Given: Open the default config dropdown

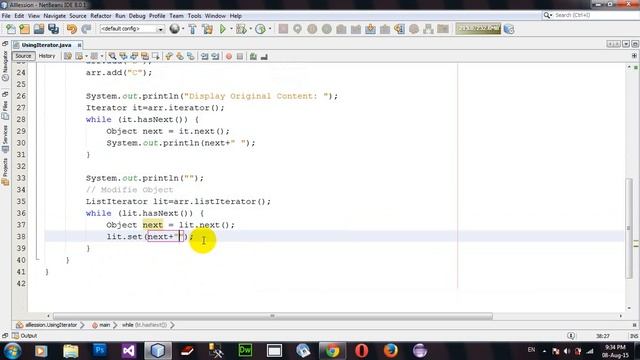Looking at the screenshot, I should tap(132, 29).
